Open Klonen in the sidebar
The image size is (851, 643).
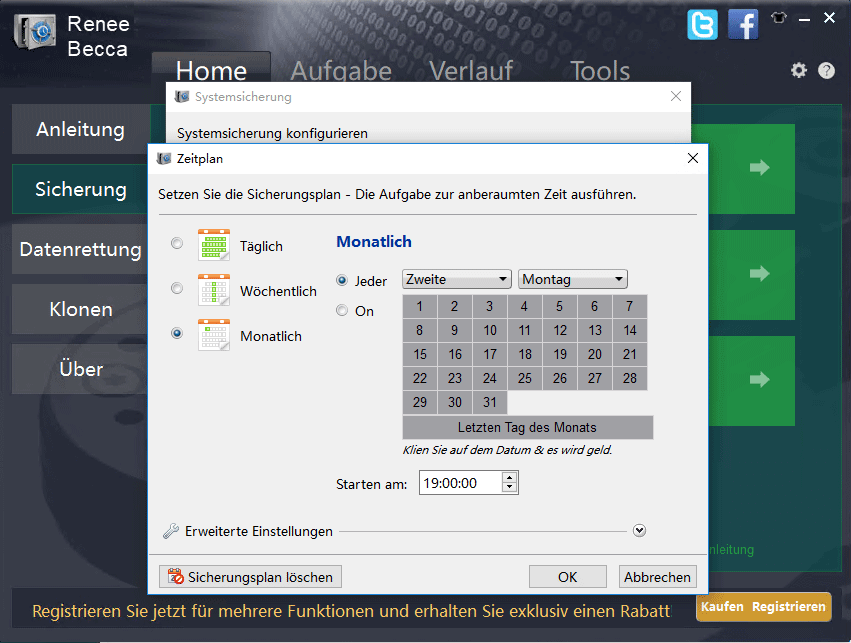tap(80, 309)
